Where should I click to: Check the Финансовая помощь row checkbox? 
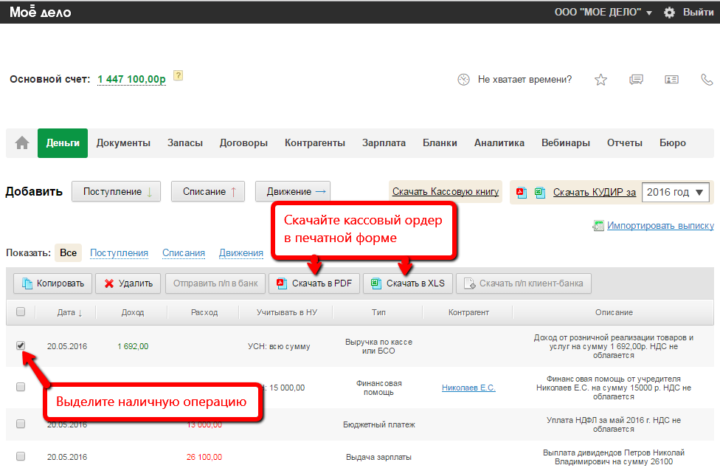click(20, 387)
